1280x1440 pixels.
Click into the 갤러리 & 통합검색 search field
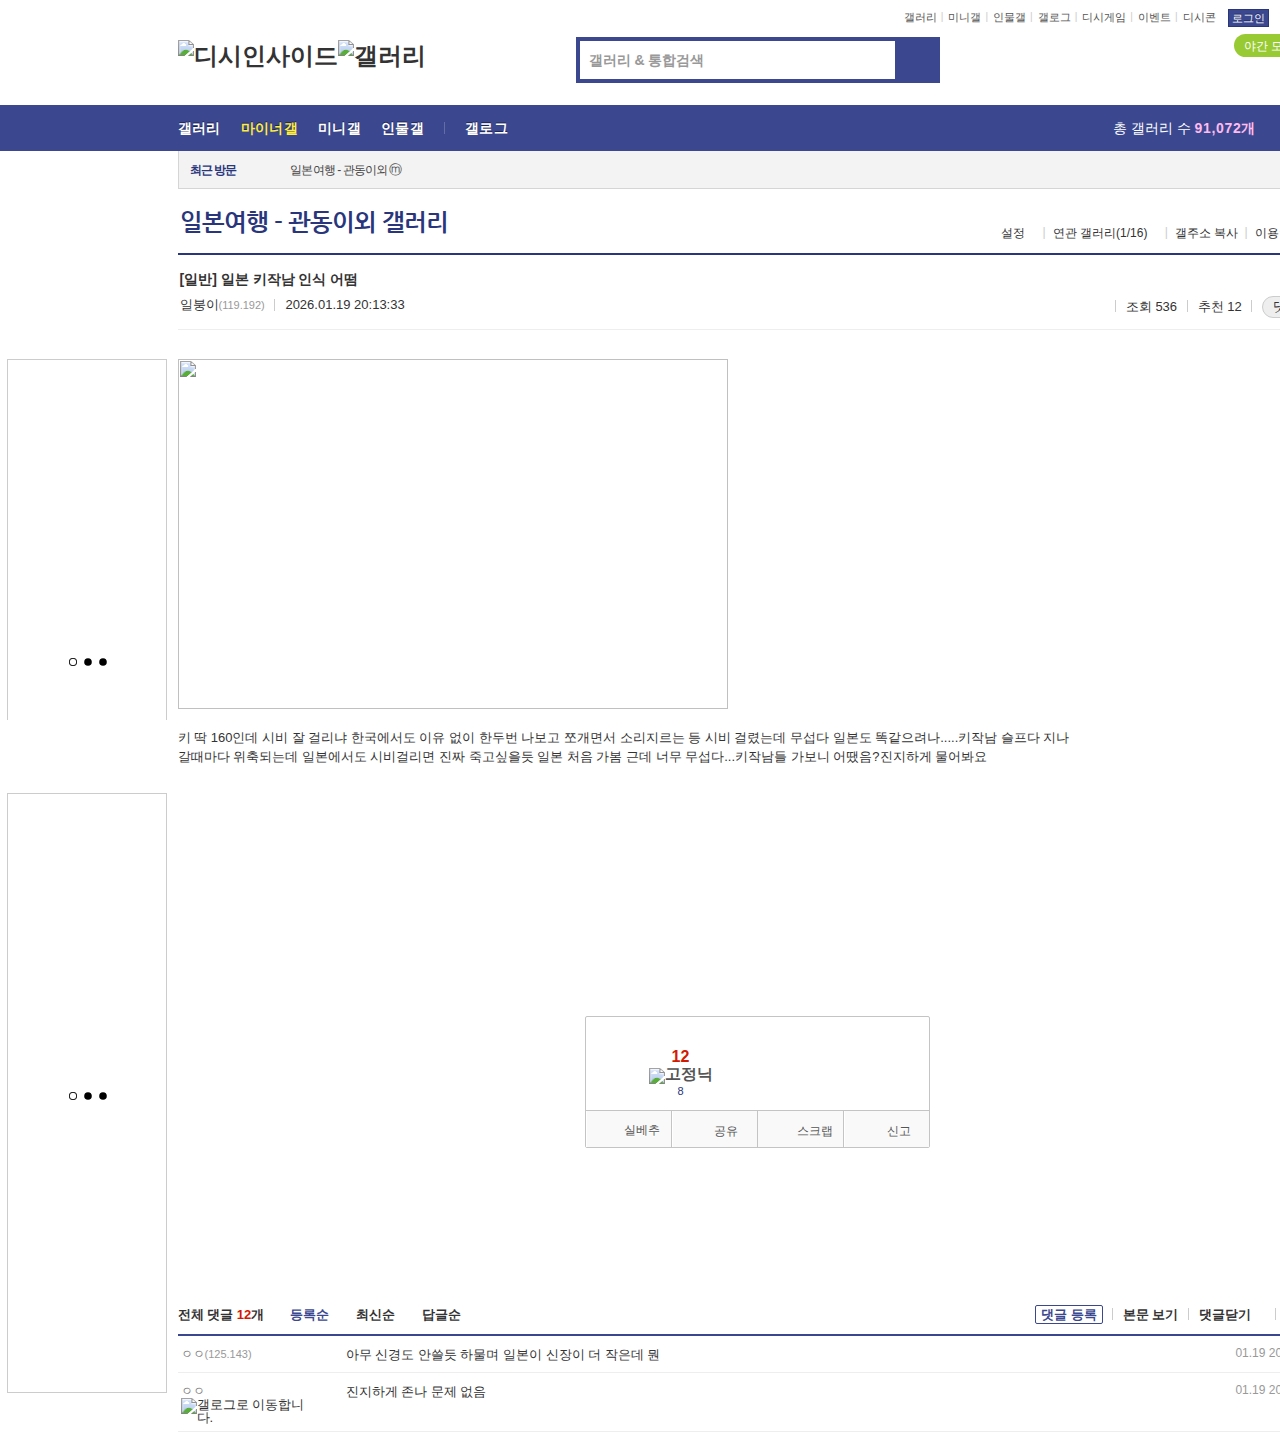coord(738,60)
